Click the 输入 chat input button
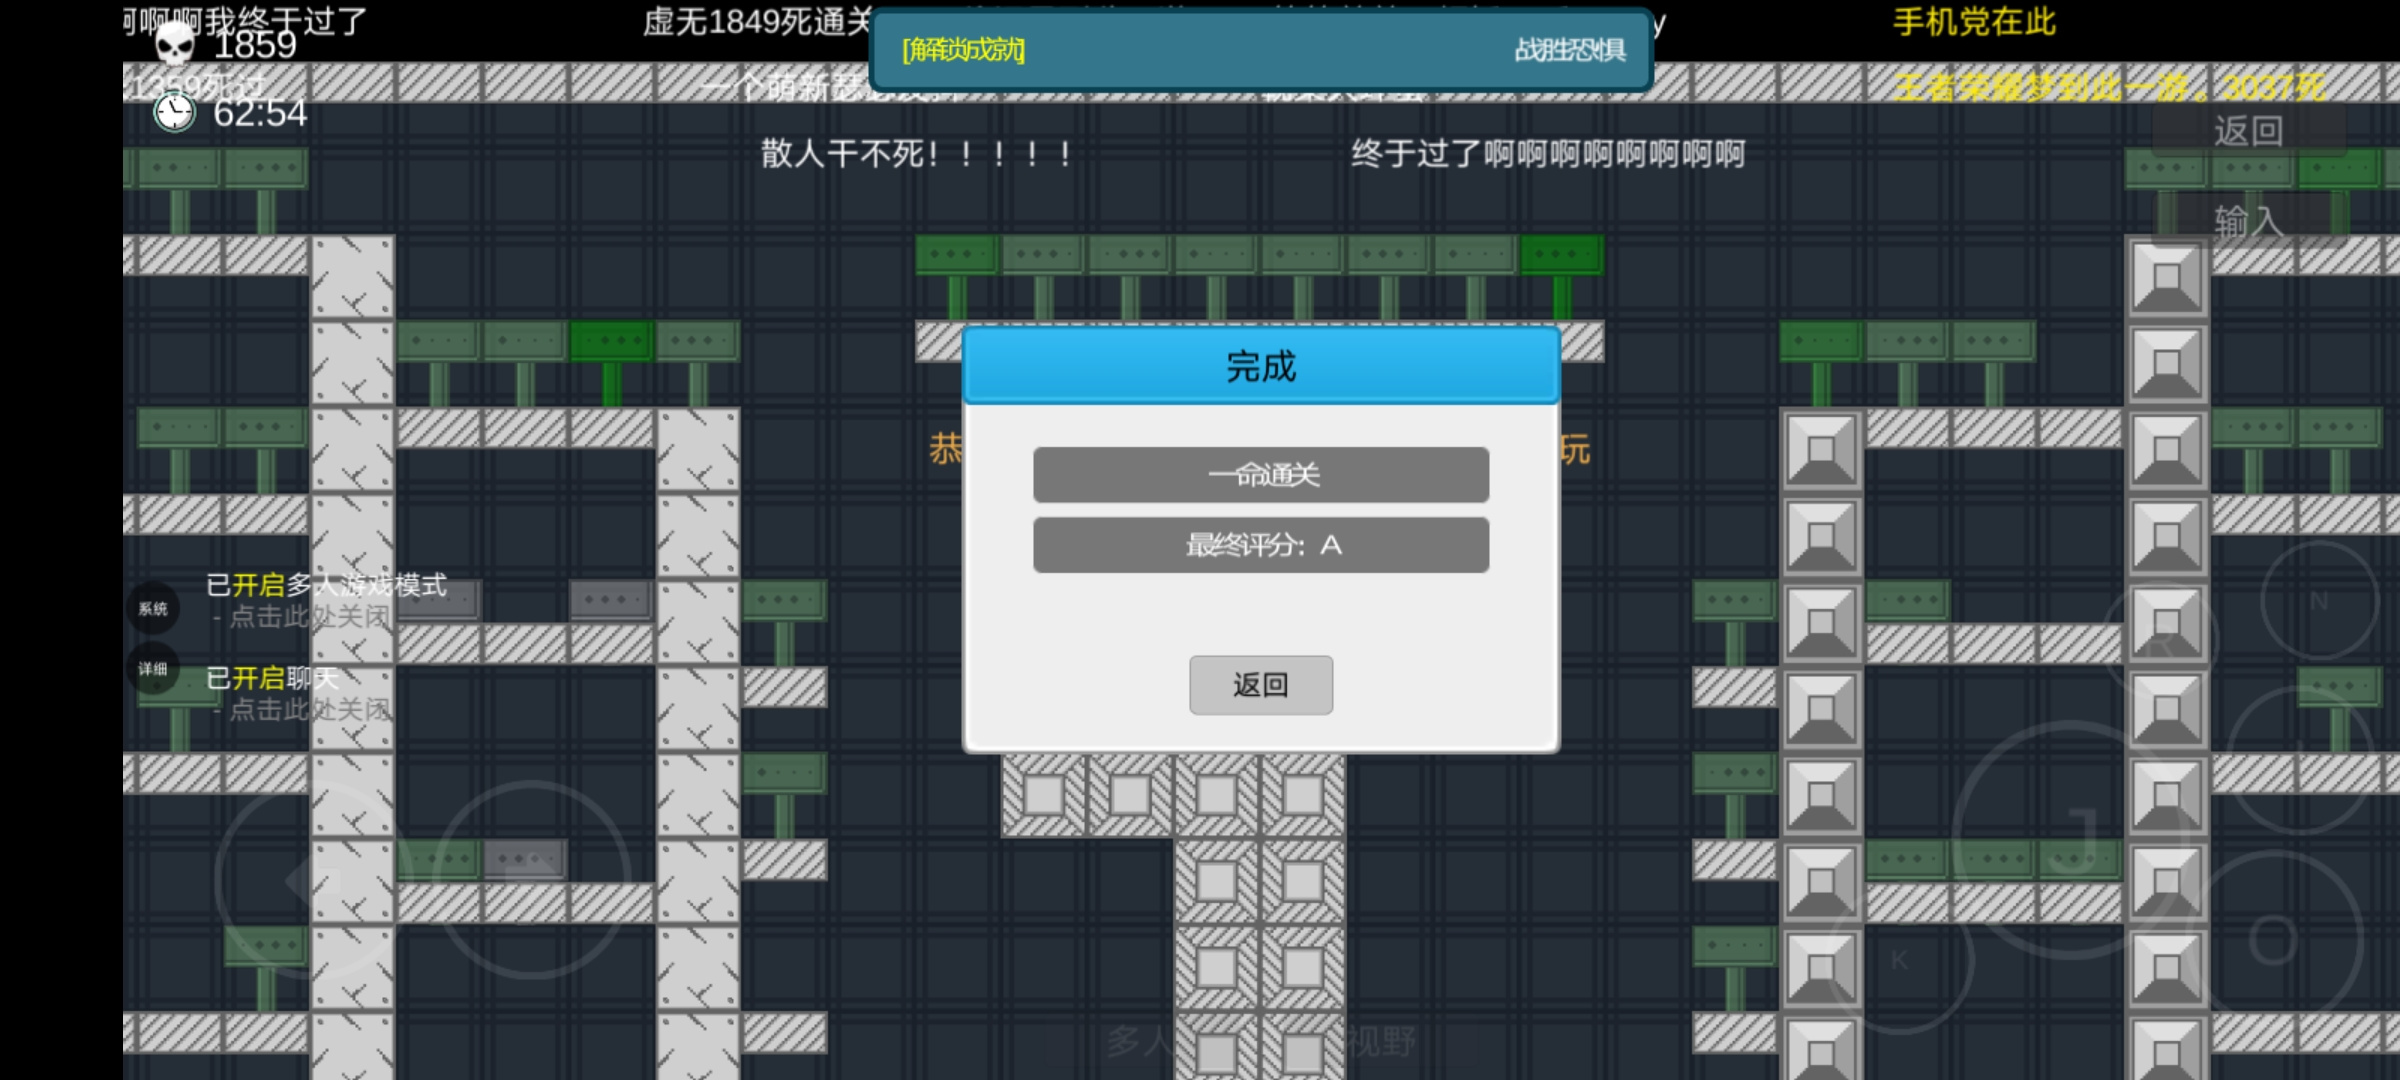This screenshot has height=1080, width=2400. 2249,221
